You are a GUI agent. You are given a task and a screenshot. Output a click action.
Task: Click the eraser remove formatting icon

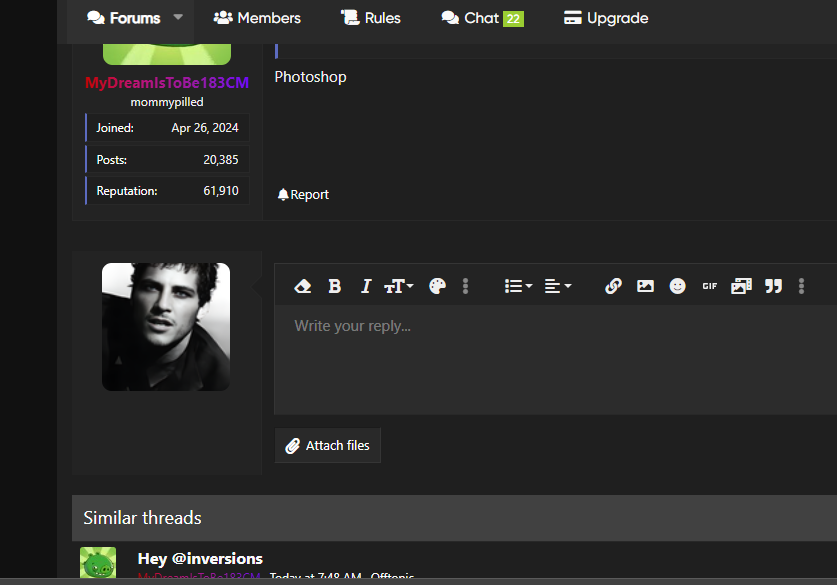coord(303,286)
